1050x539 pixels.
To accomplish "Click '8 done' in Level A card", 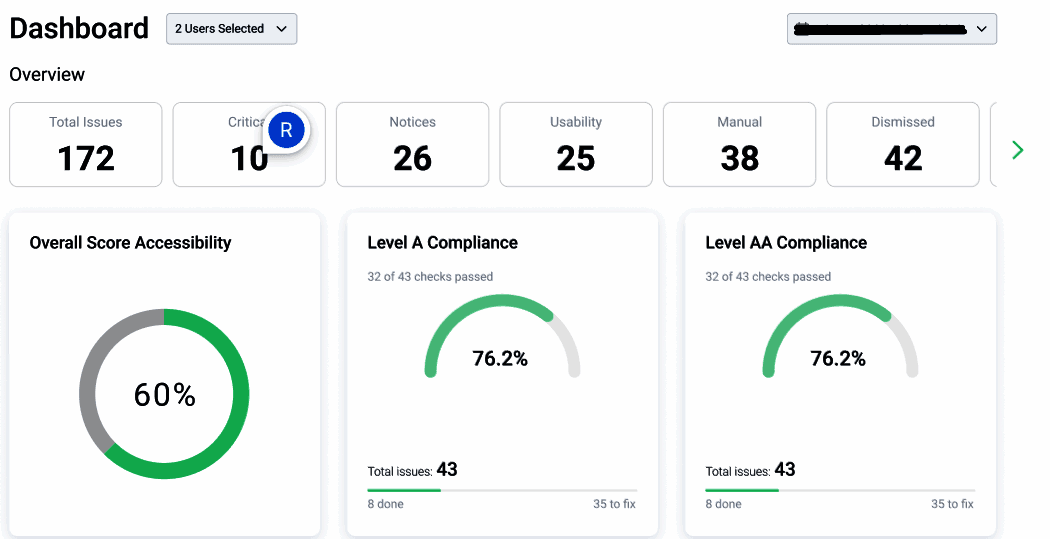I will pos(386,504).
